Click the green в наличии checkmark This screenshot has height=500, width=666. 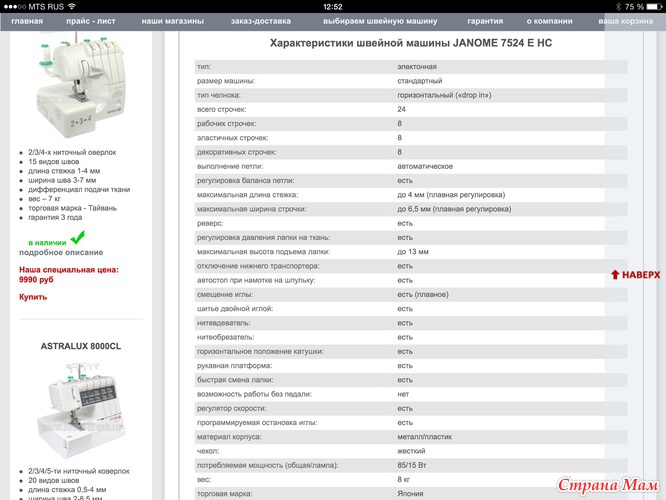tap(77, 237)
